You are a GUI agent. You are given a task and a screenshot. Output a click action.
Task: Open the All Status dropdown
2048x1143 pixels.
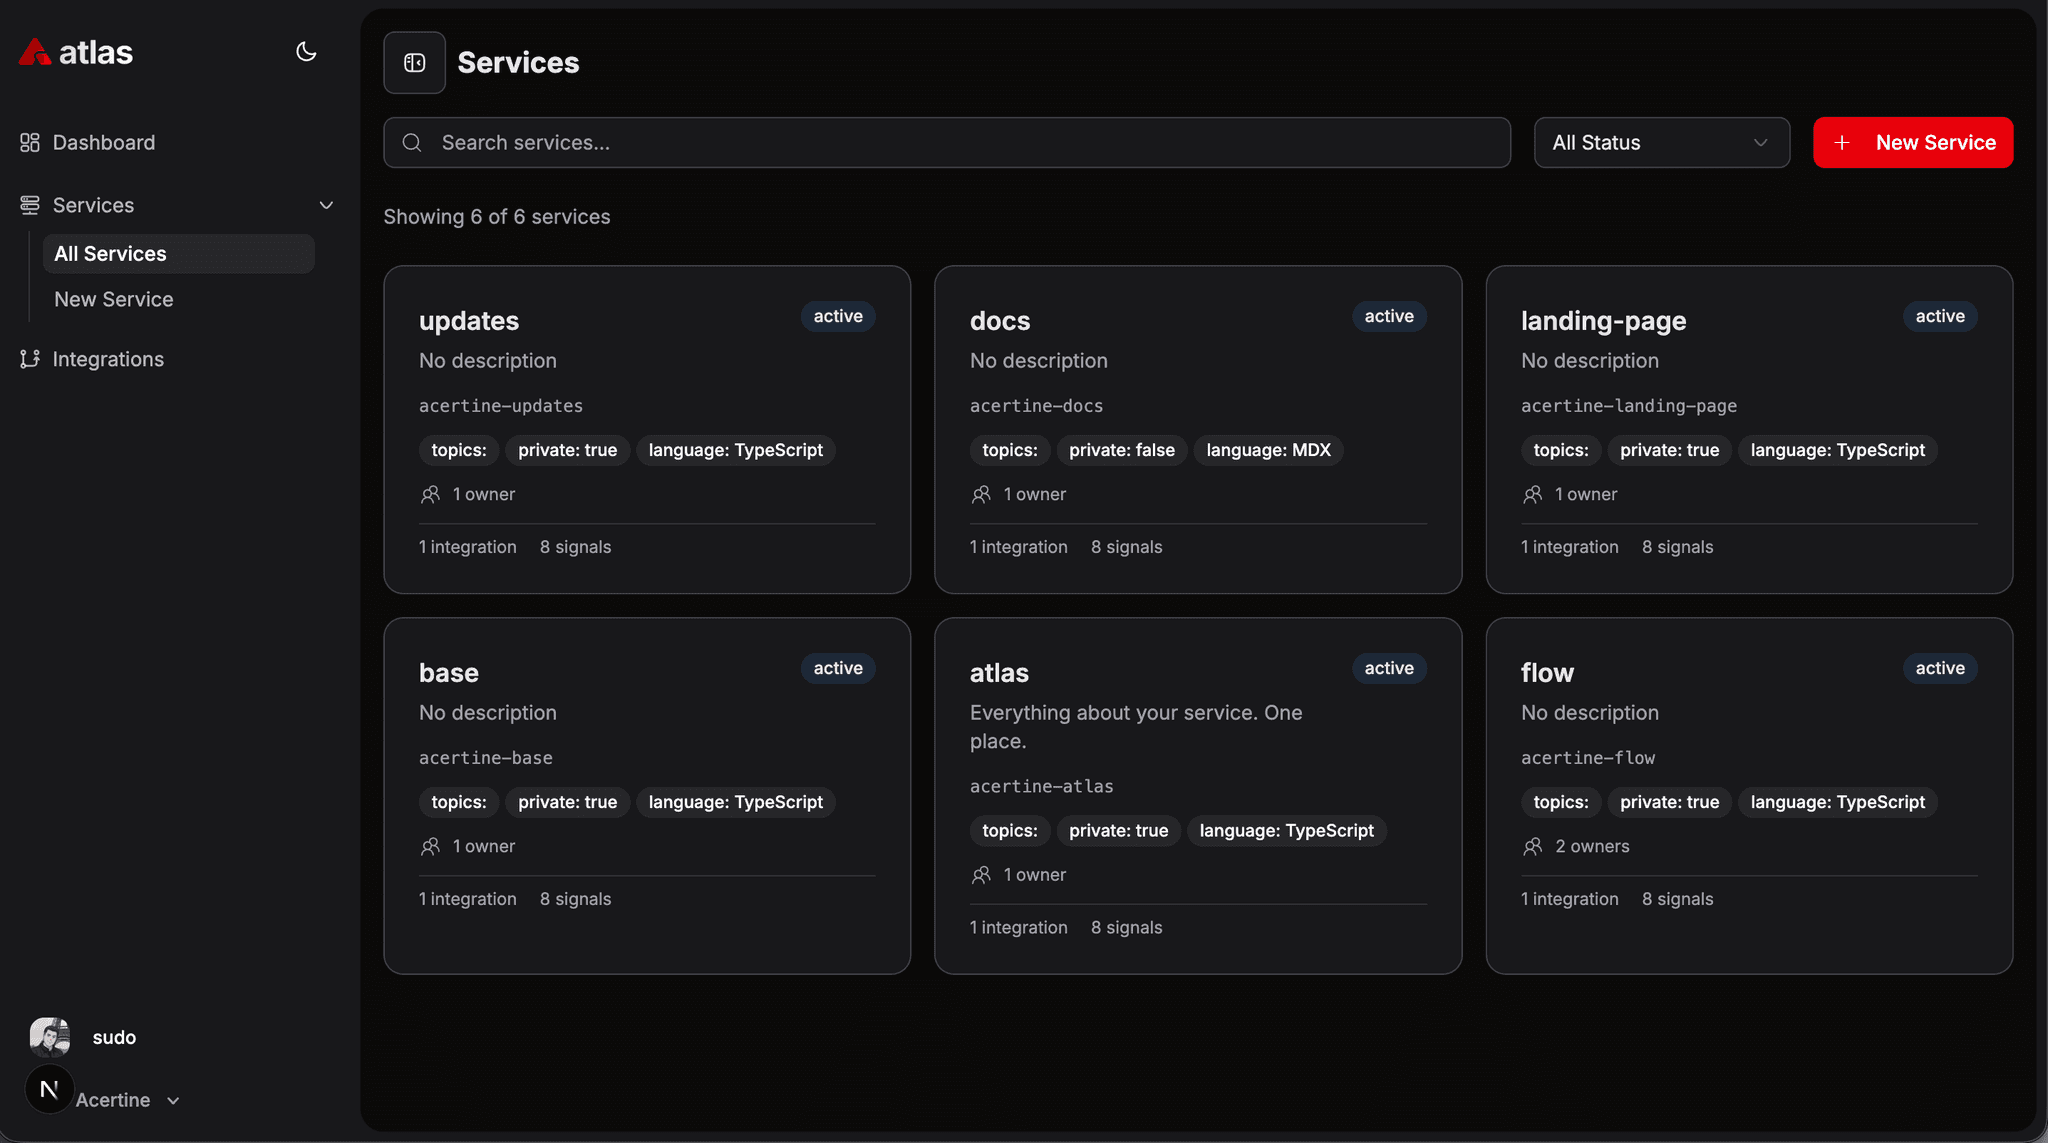click(1661, 142)
